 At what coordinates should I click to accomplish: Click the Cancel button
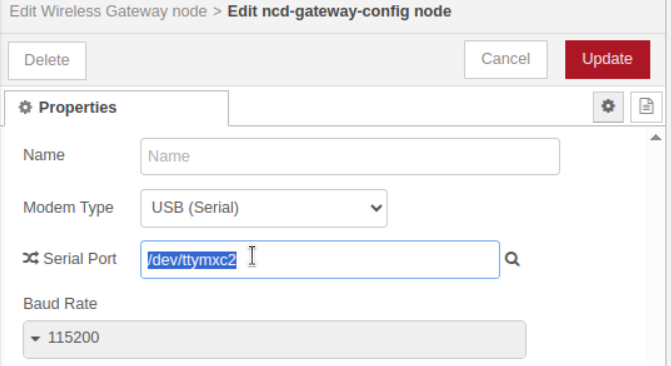505,60
